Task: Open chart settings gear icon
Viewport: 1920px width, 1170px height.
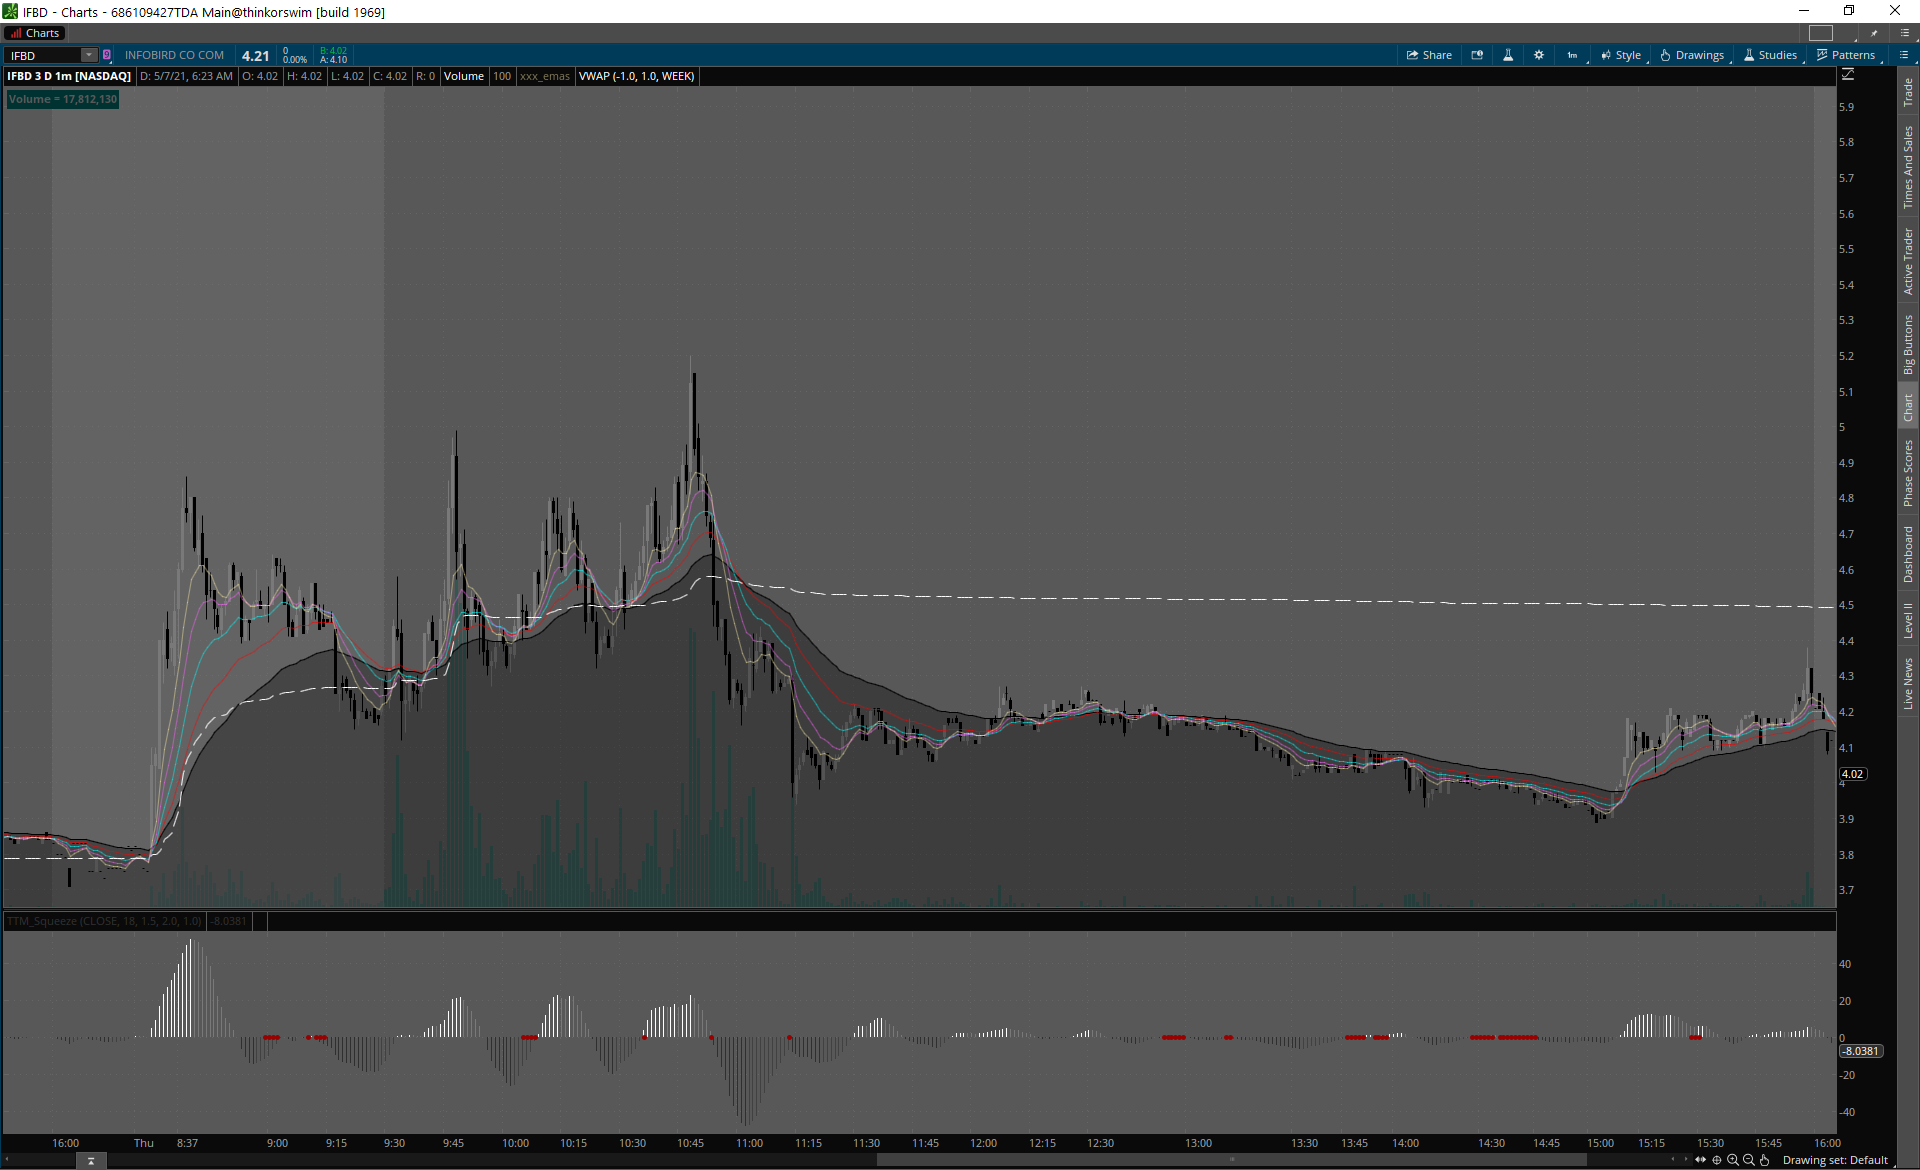Action: (x=1539, y=55)
